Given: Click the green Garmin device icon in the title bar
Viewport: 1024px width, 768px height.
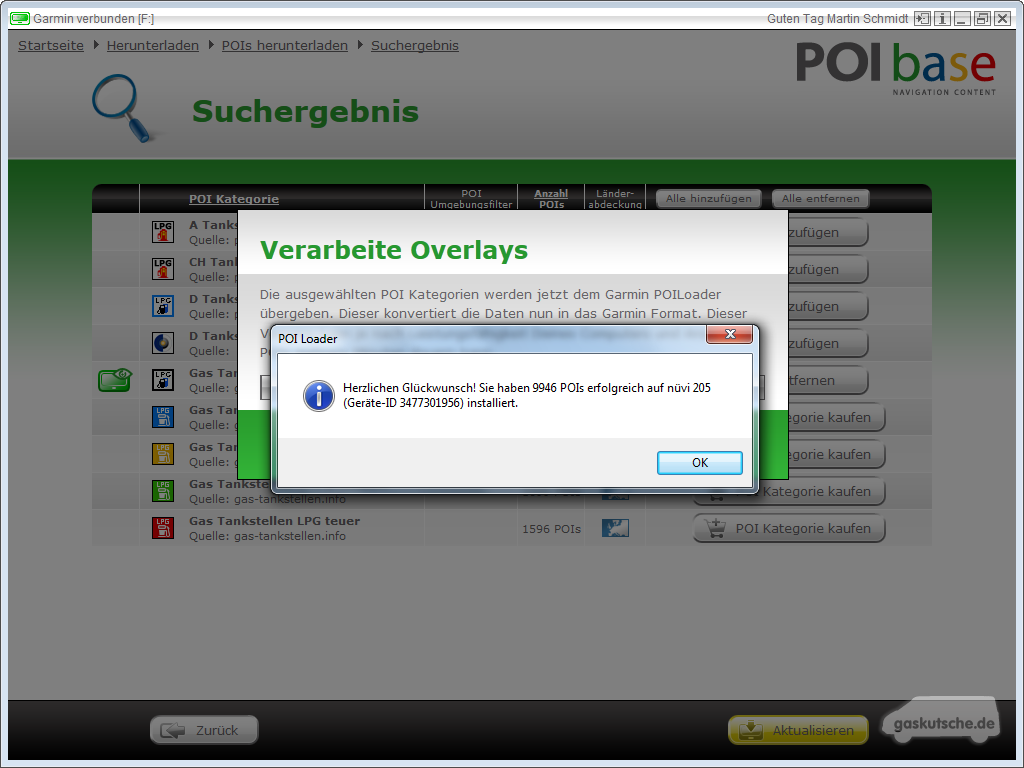Looking at the screenshot, I should click(x=20, y=18).
